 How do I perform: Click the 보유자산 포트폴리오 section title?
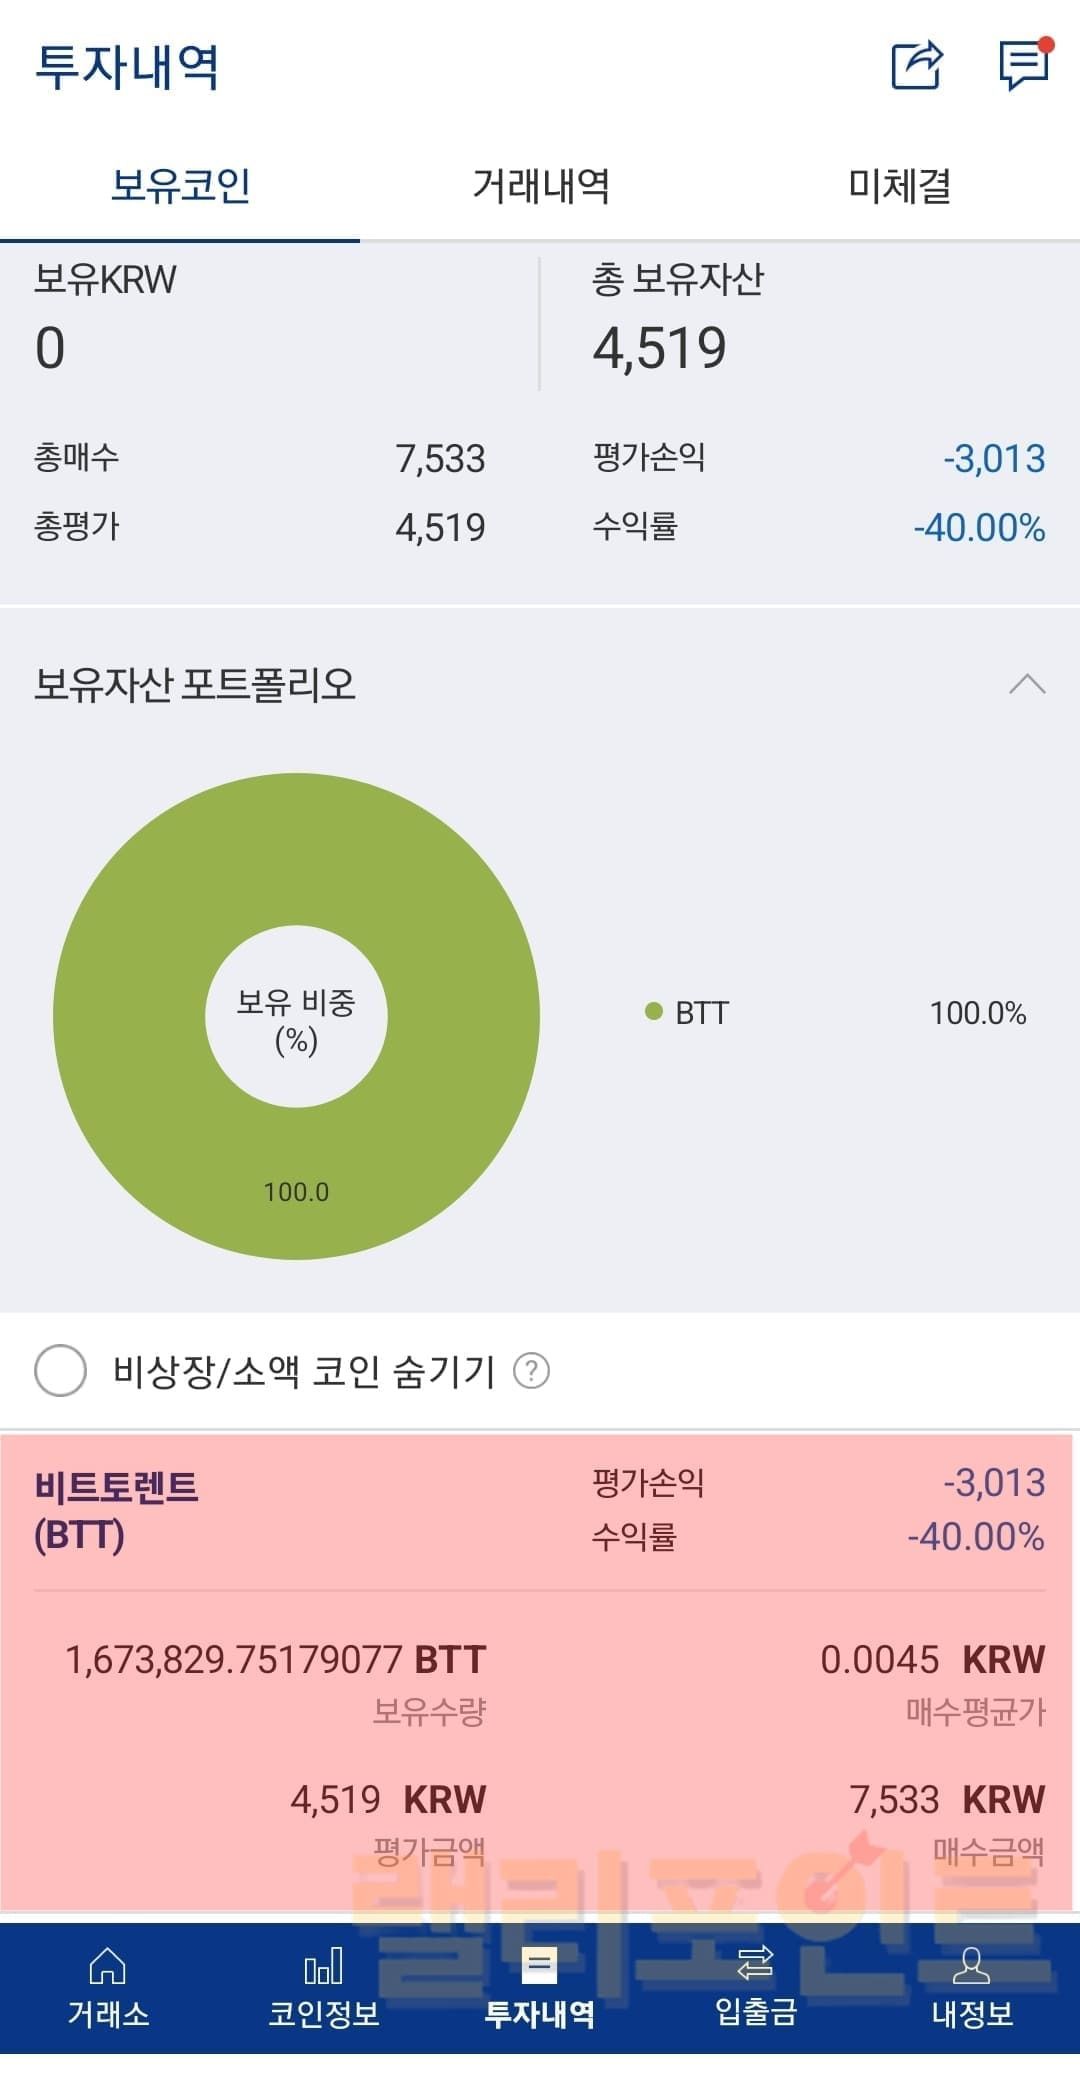(195, 685)
